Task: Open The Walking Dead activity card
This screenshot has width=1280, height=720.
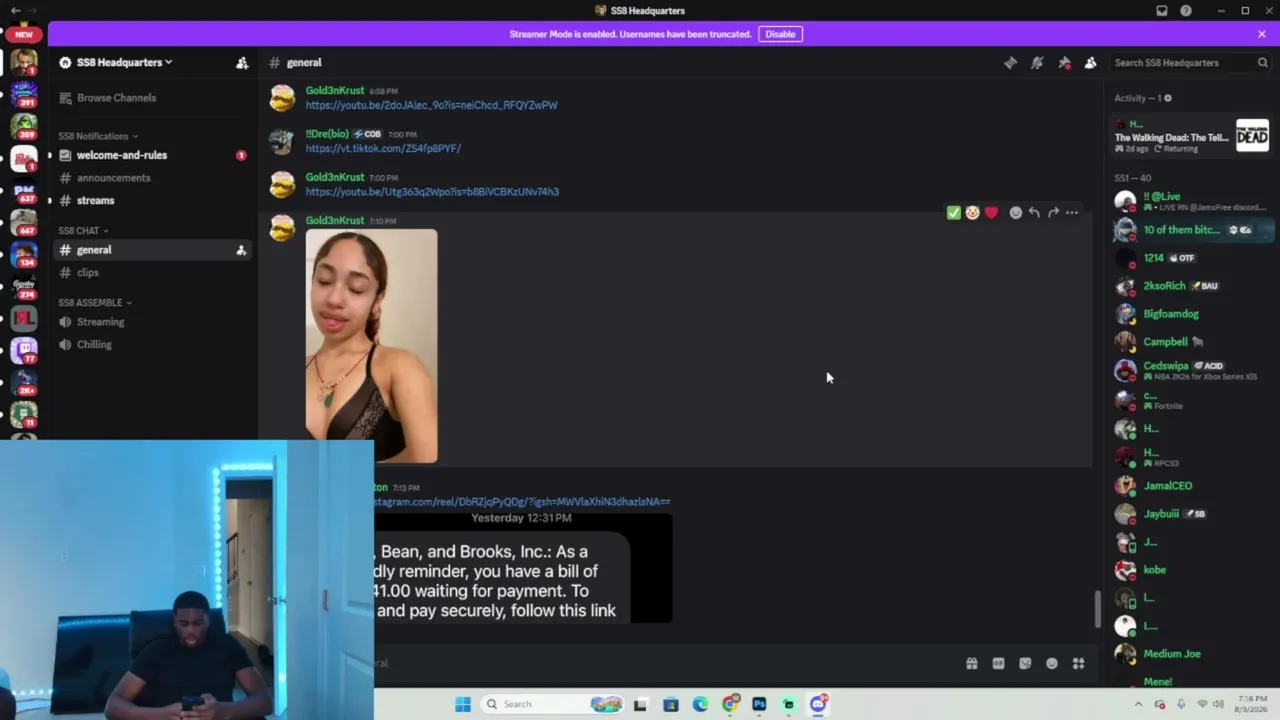Action: click(x=1192, y=136)
